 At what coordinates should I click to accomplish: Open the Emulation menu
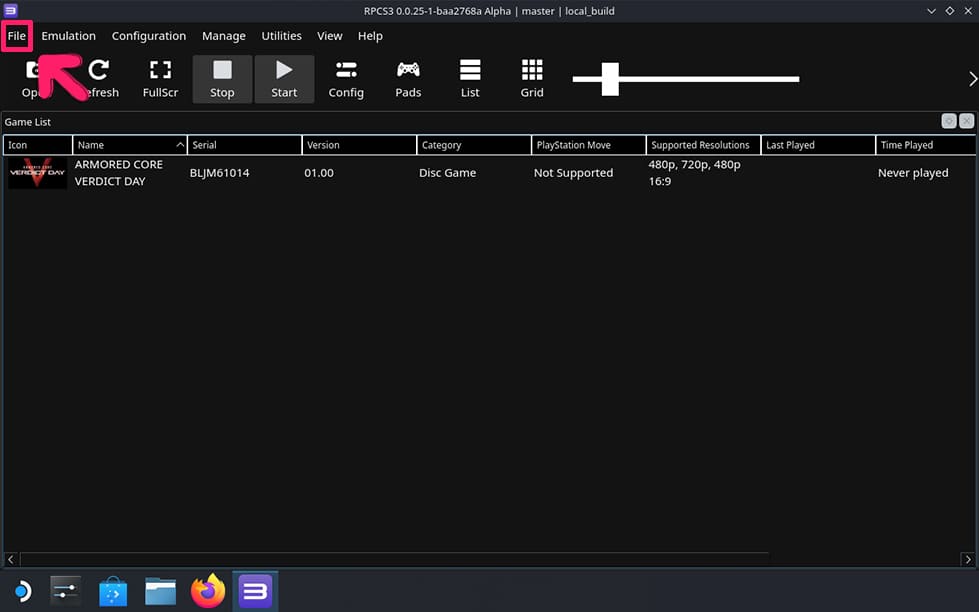click(69, 36)
